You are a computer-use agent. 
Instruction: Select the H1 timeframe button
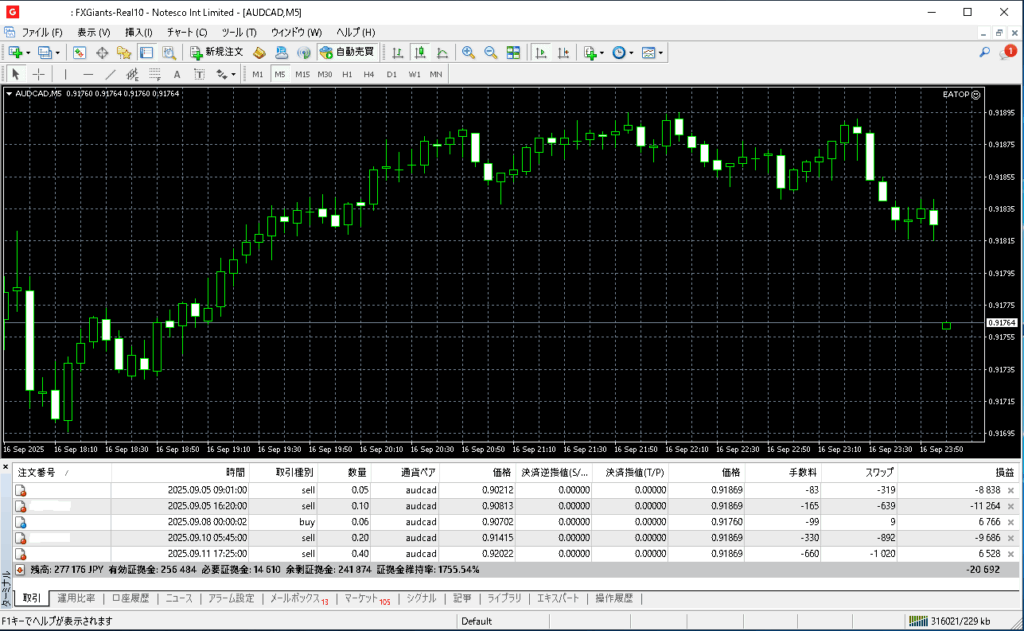point(347,74)
